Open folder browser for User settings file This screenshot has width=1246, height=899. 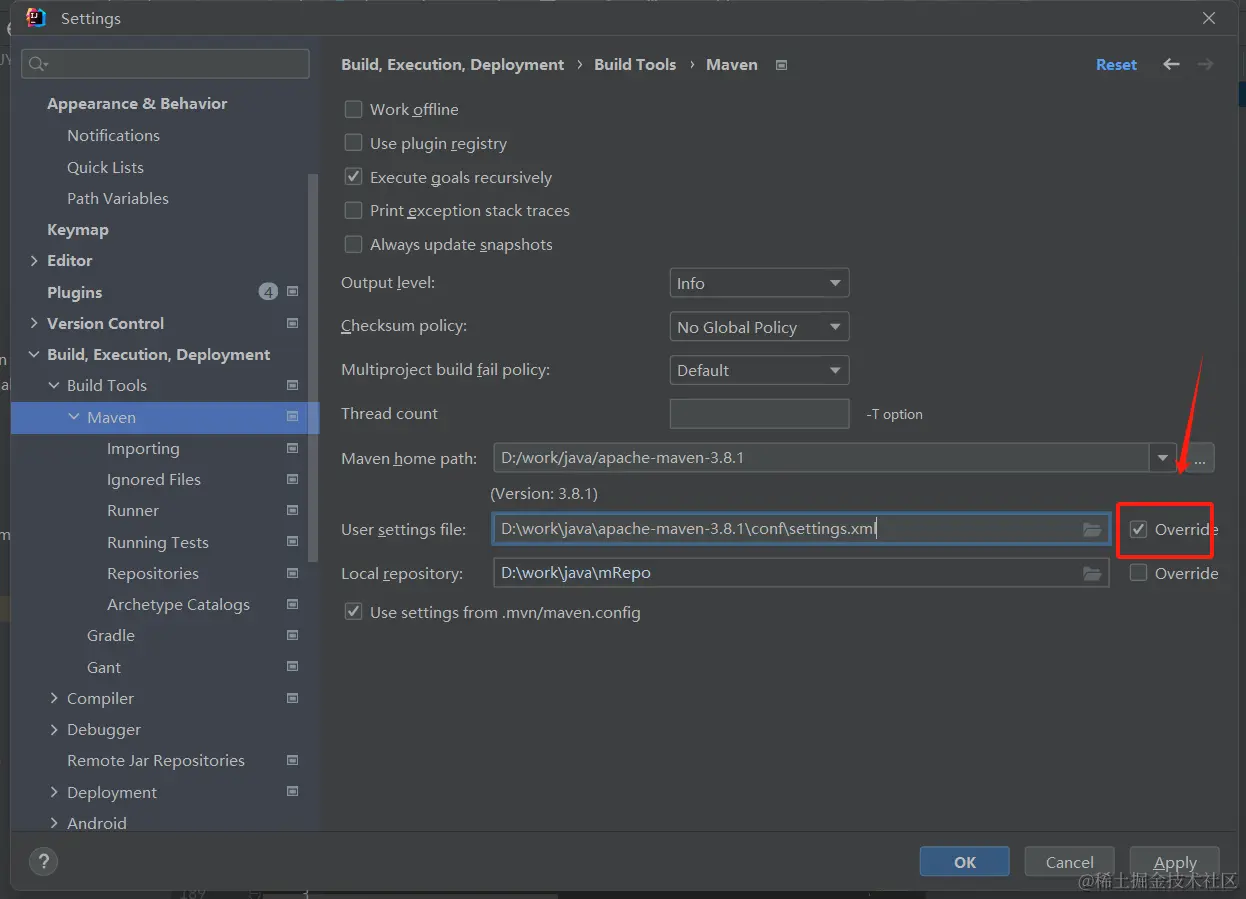[x=1092, y=530]
